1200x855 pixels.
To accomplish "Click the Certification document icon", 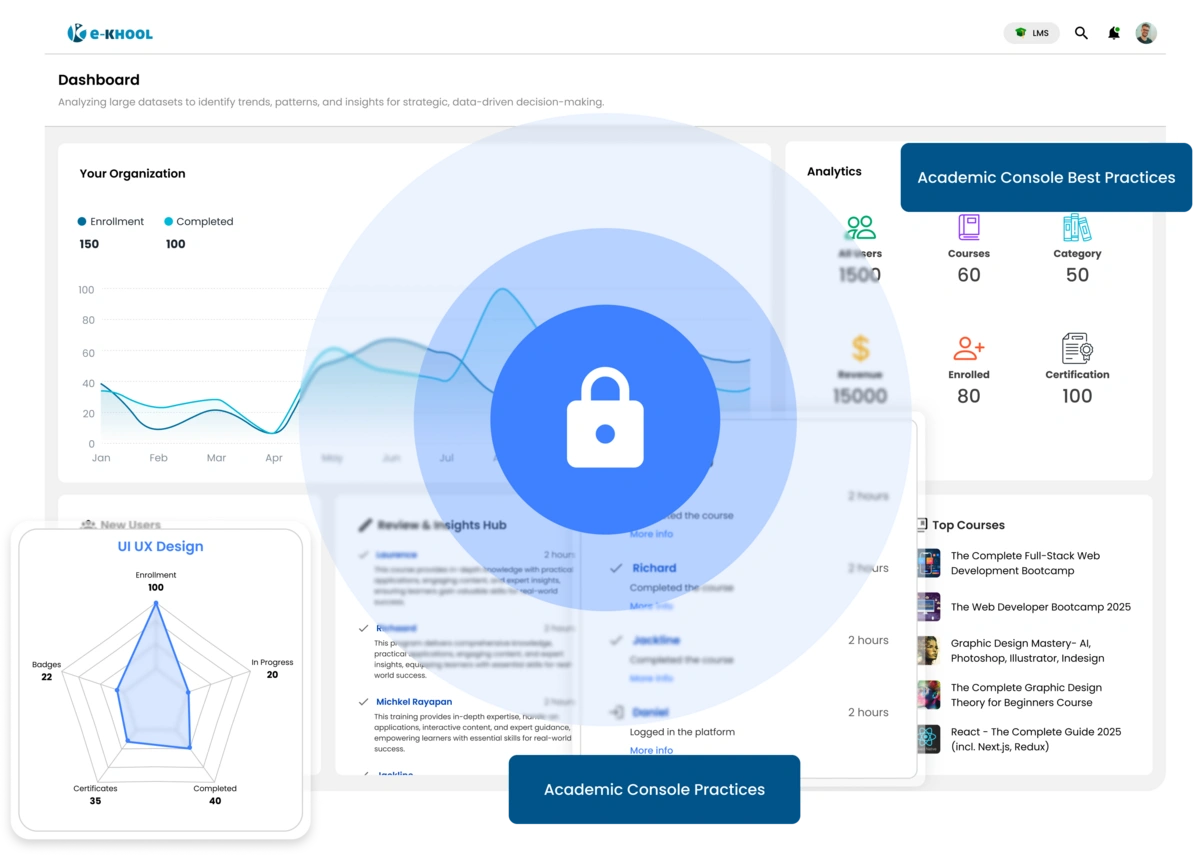I will tap(1077, 349).
